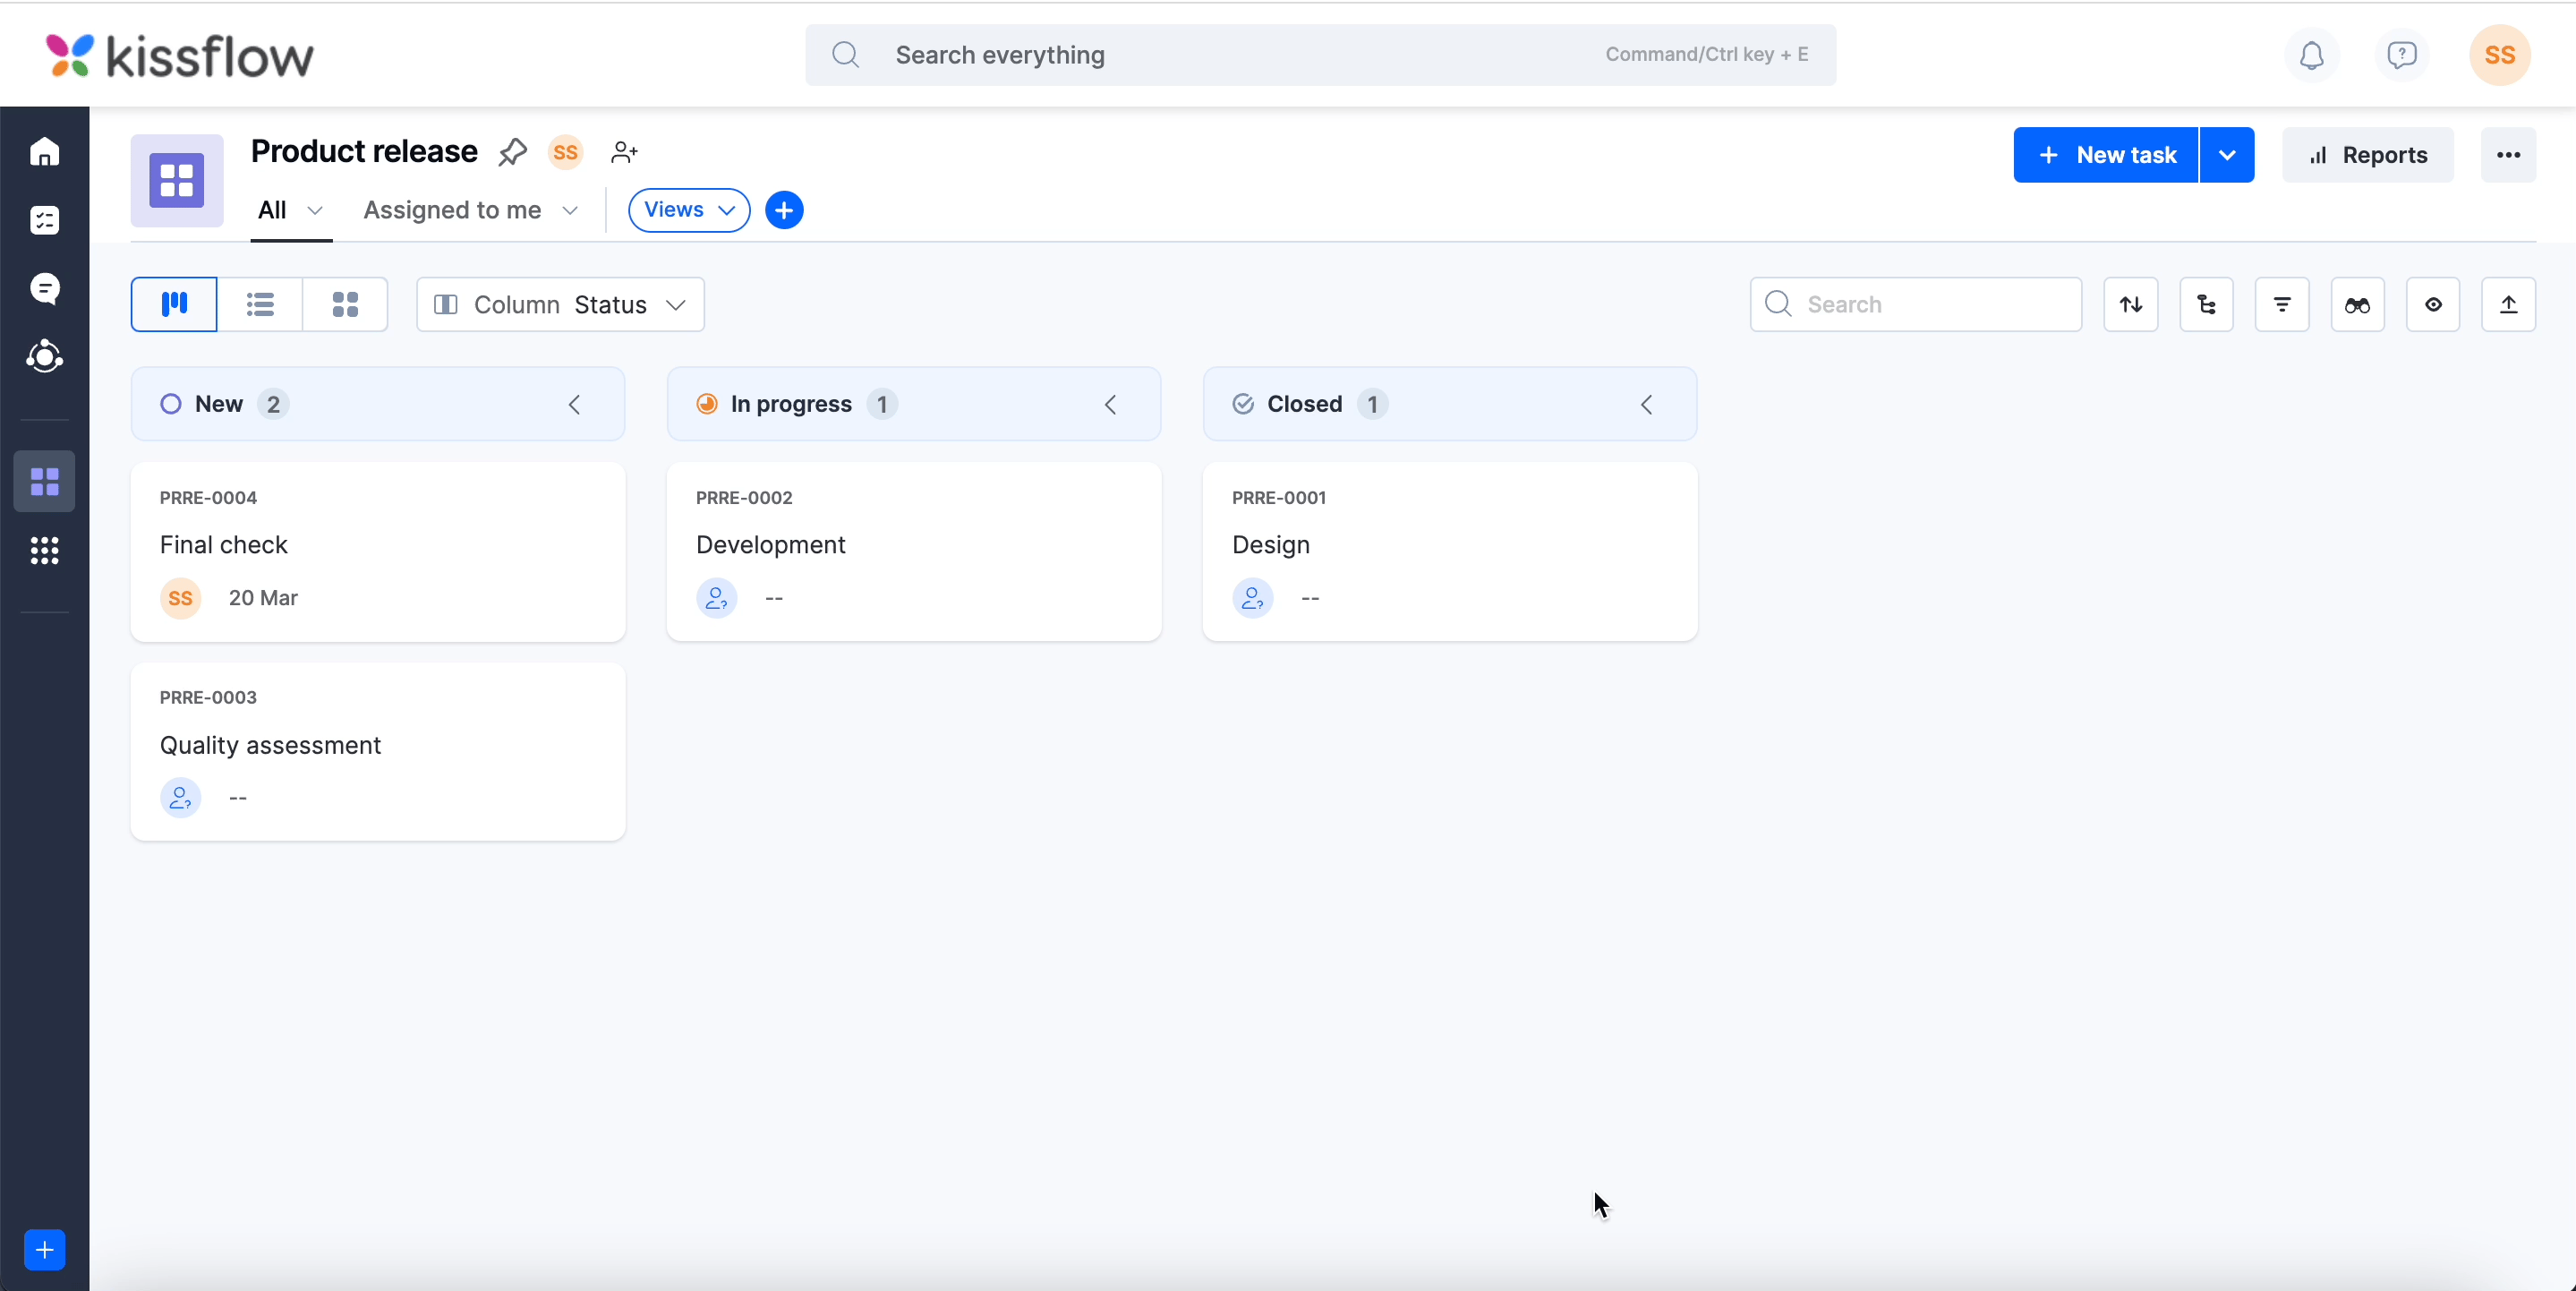
Task: Open the help question icon
Action: (2401, 55)
